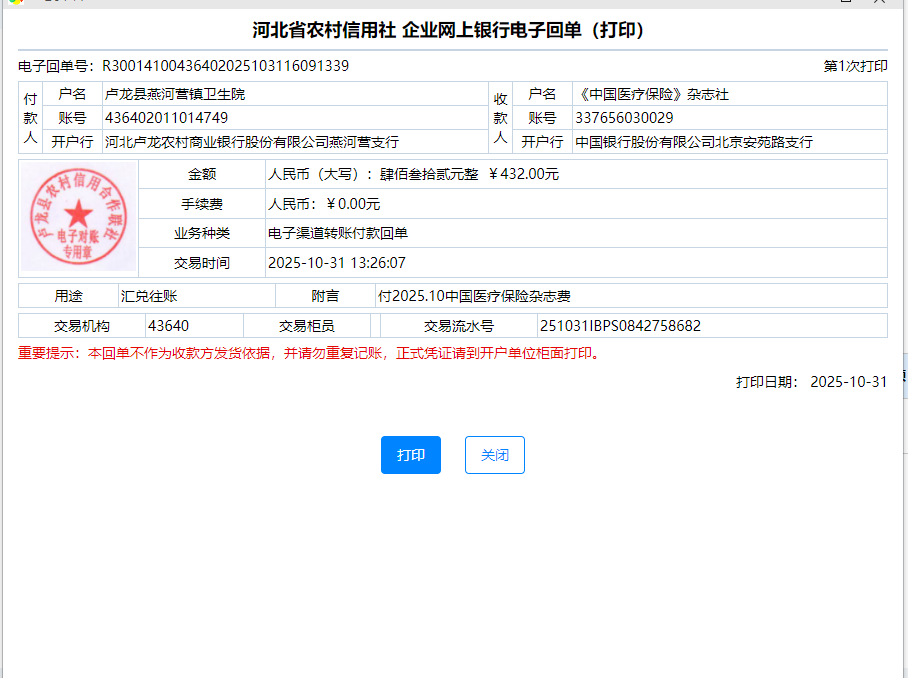The image size is (908, 678).
Task: Click serial number 251031IBPS0842758682
Action: [x=620, y=326]
